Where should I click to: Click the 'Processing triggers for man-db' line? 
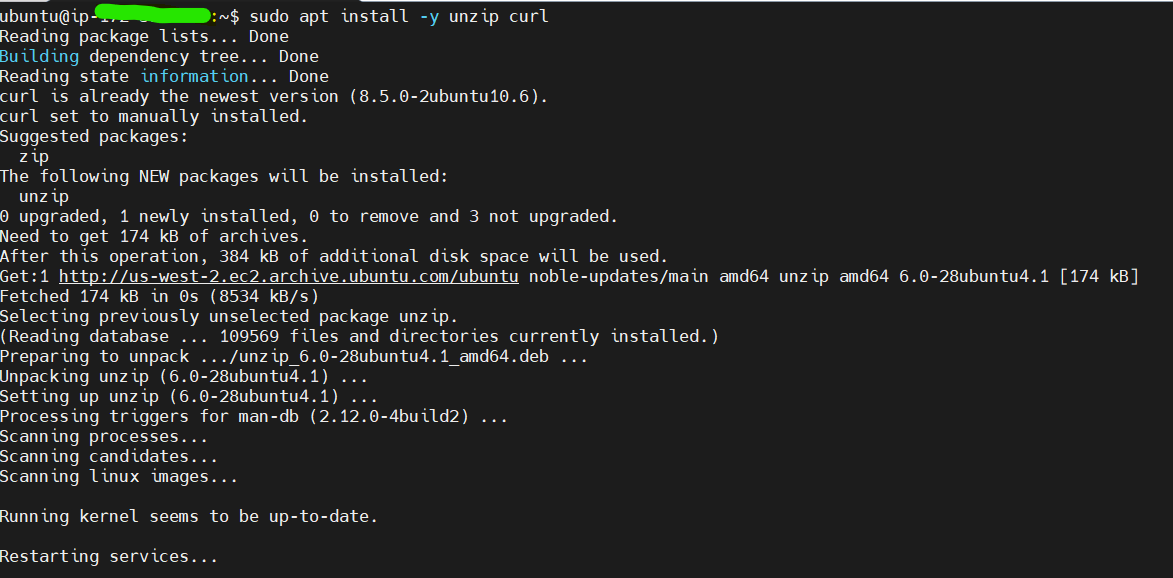coord(254,416)
